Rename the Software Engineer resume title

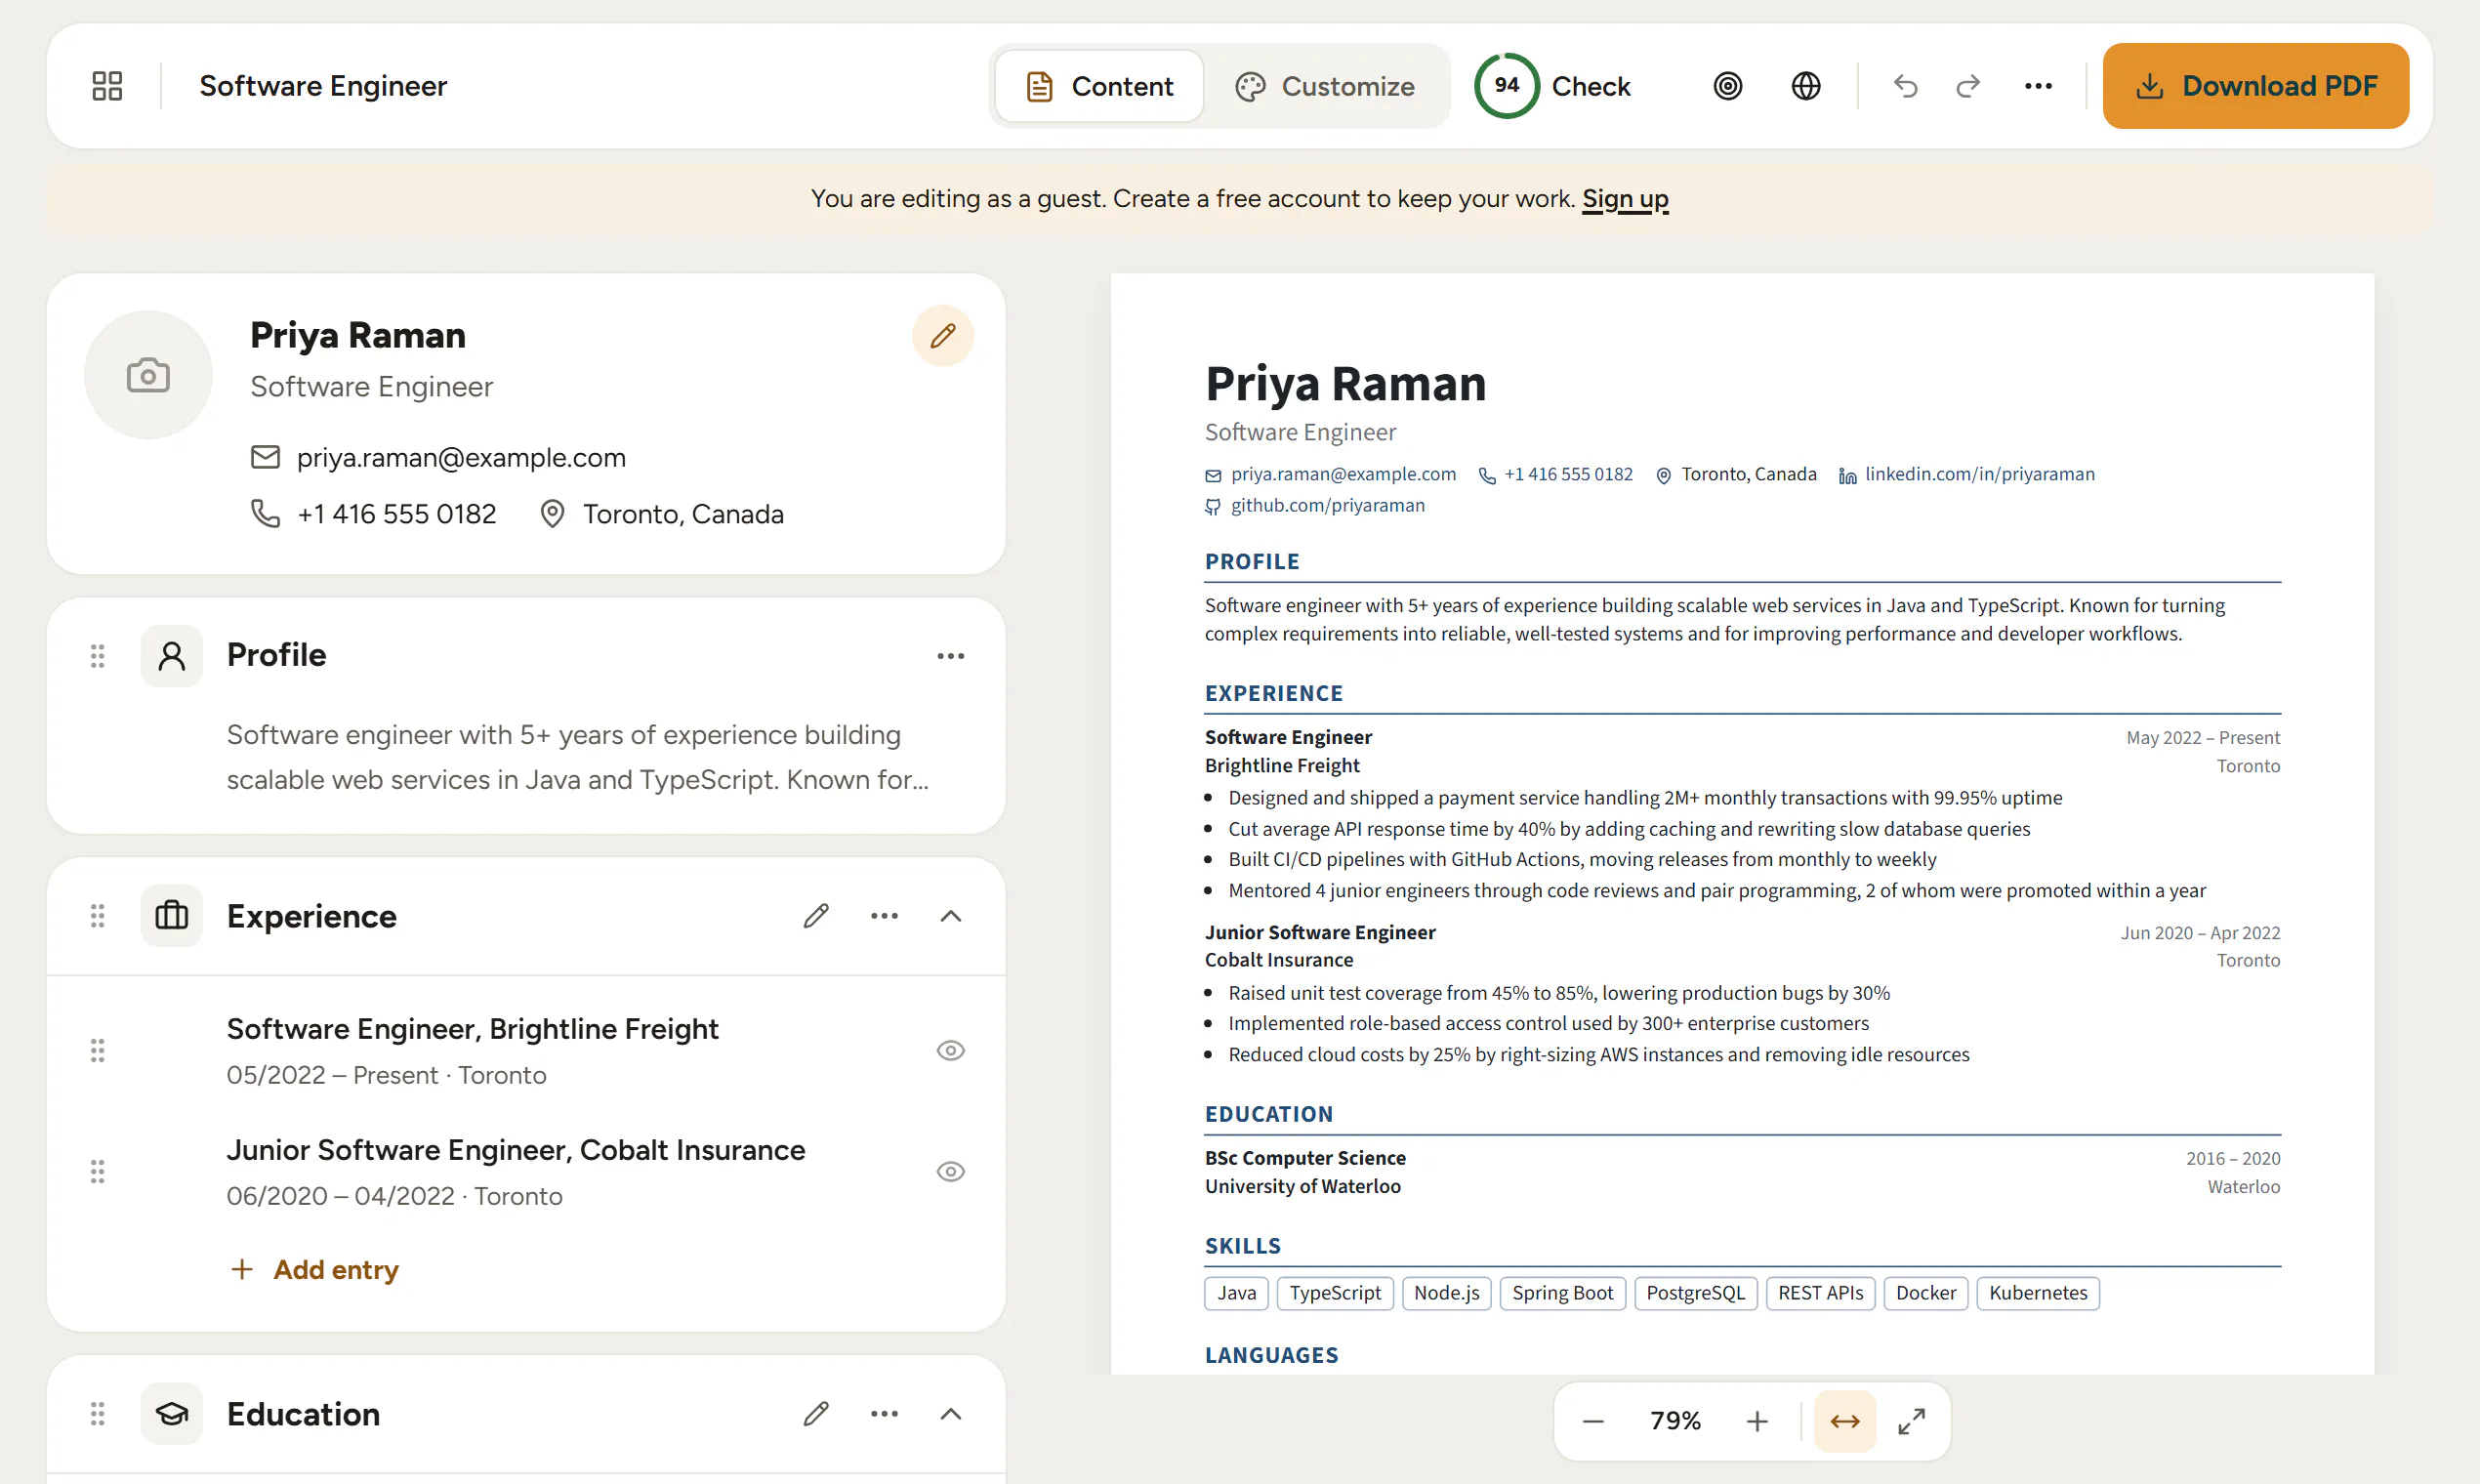(x=323, y=86)
